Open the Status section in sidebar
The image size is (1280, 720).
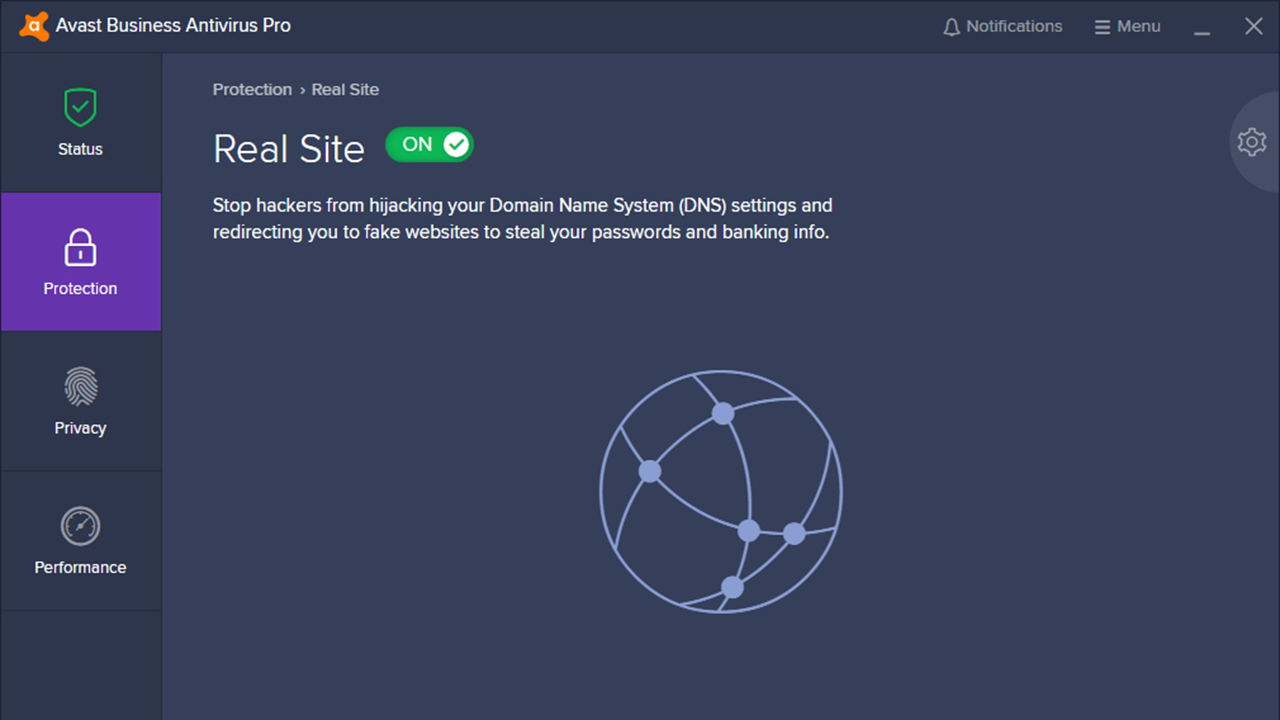coord(80,123)
